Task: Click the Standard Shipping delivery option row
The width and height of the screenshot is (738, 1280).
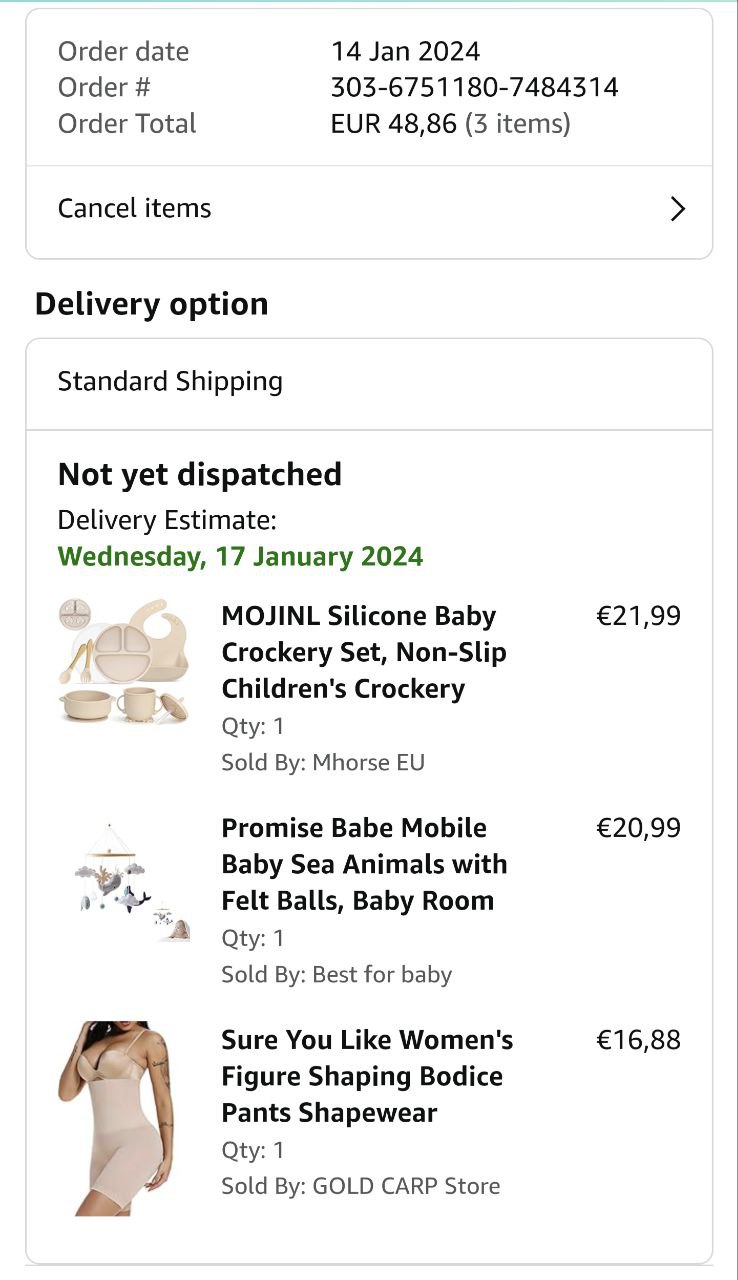Action: (x=170, y=382)
